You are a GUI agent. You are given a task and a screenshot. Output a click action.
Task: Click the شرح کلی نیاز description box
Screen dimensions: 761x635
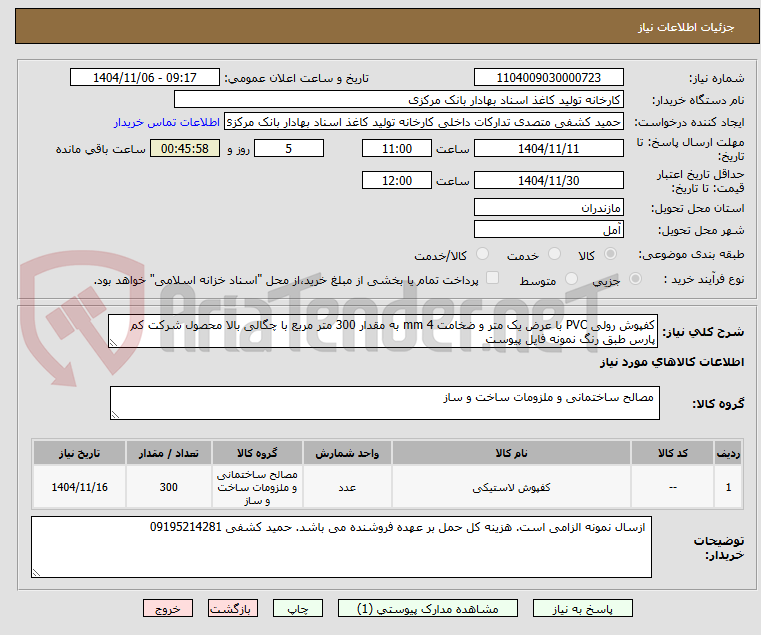(x=383, y=331)
